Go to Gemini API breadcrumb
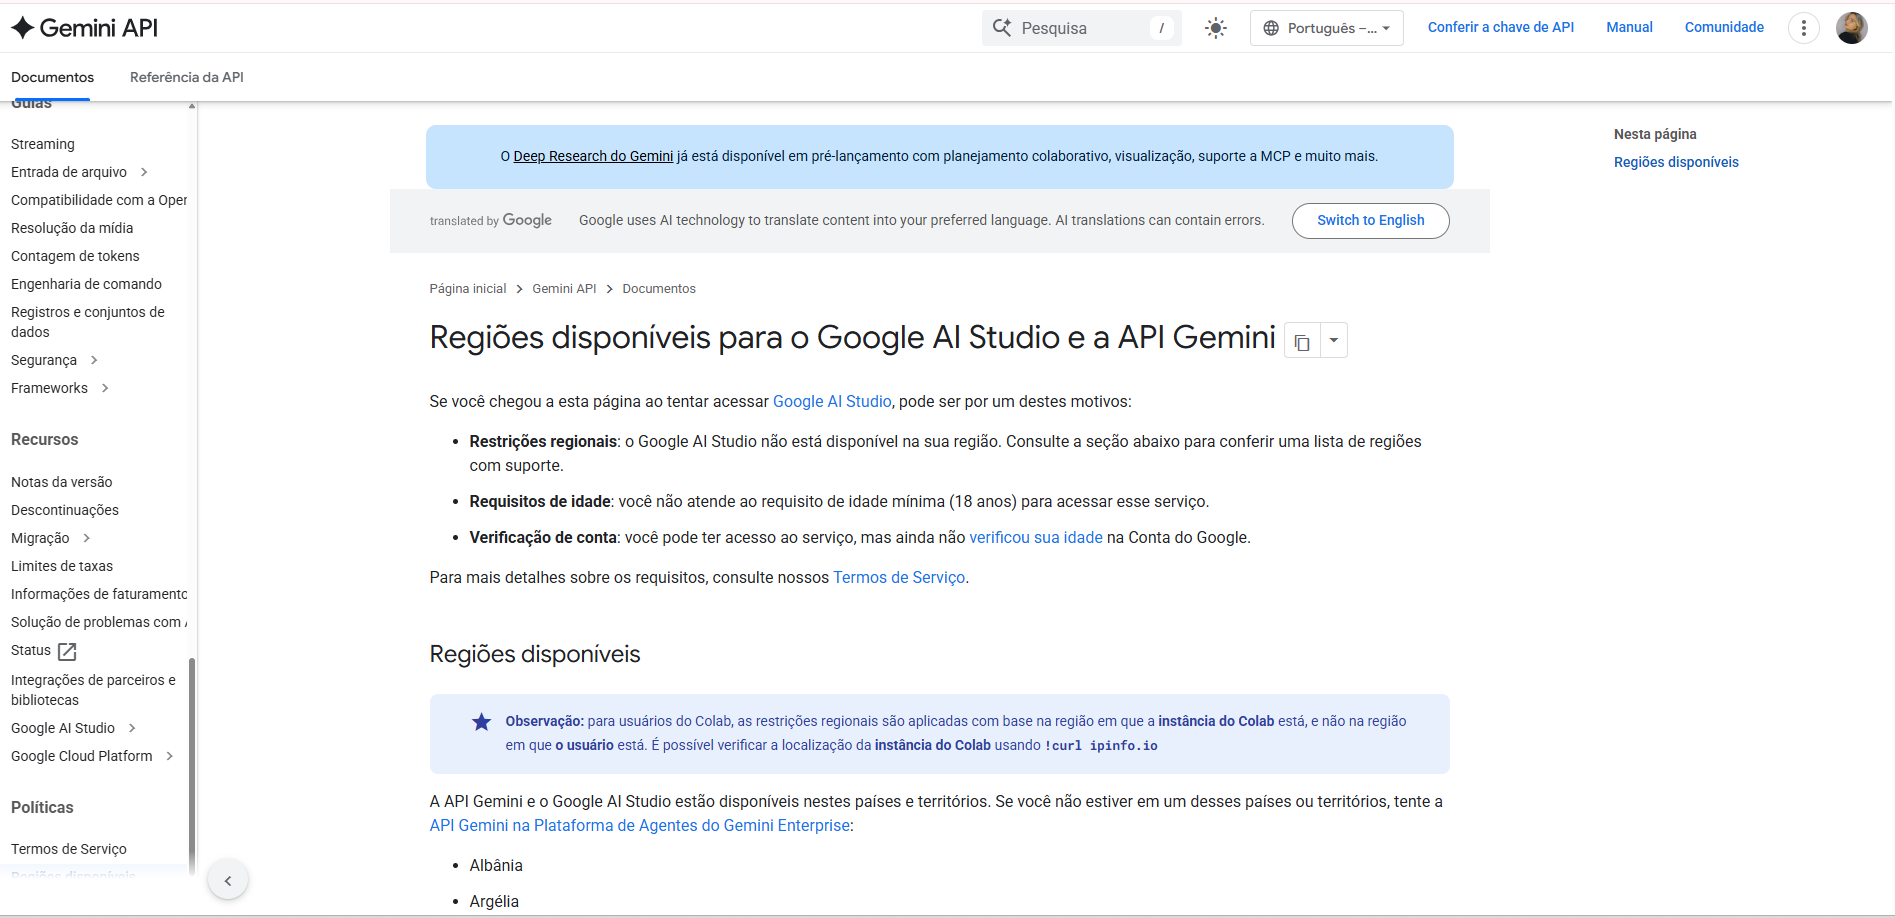Screen dimensions: 1895x918 (564, 289)
